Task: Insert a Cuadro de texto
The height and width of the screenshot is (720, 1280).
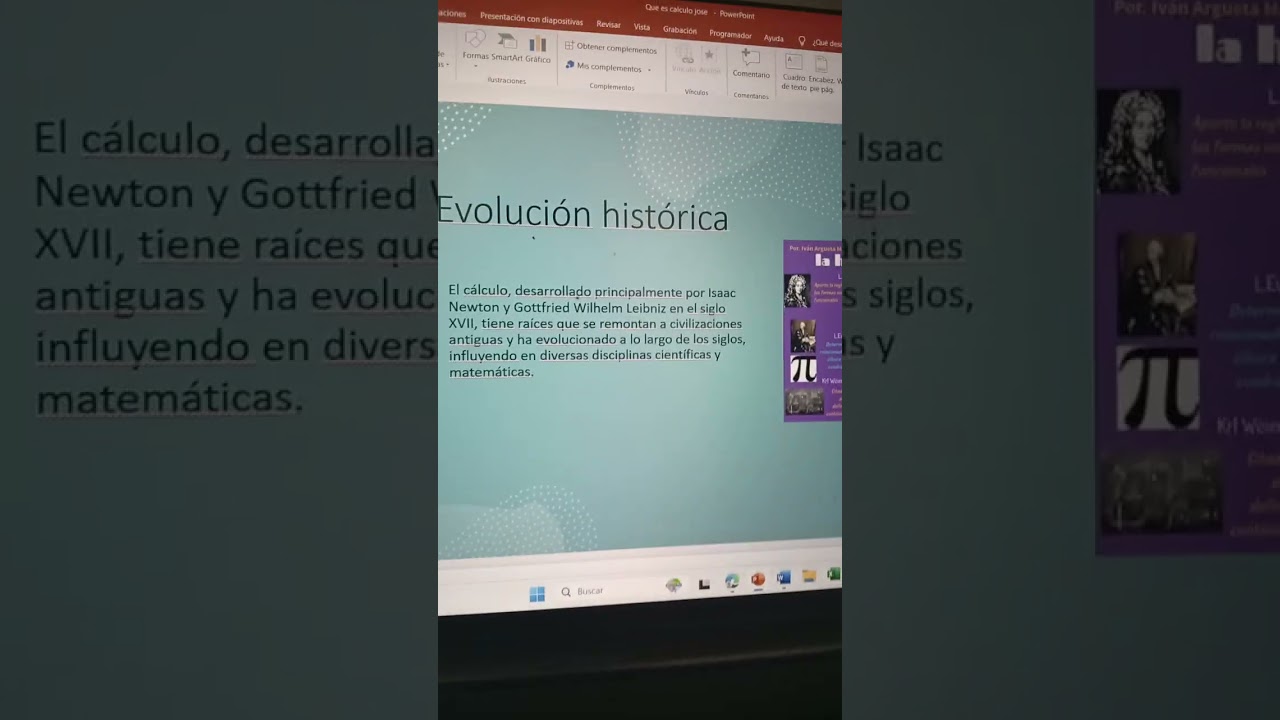Action: click(794, 74)
